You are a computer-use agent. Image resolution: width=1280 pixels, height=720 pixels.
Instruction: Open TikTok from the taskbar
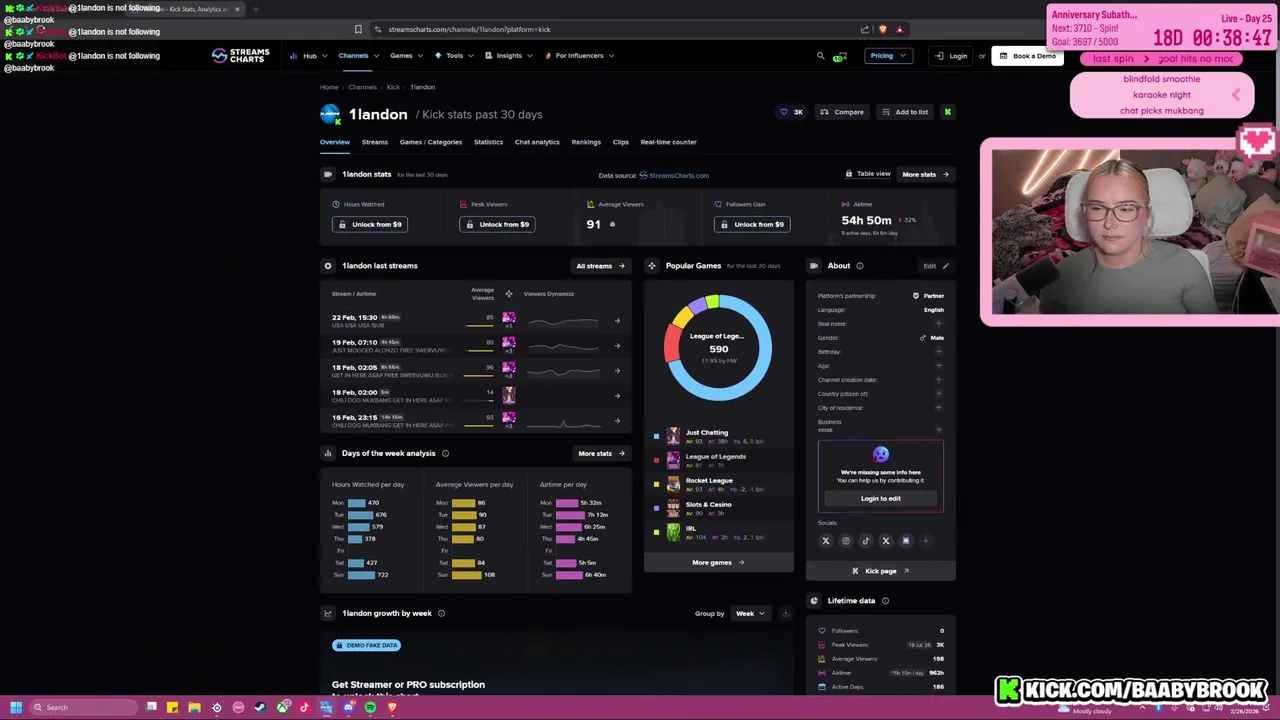304,707
